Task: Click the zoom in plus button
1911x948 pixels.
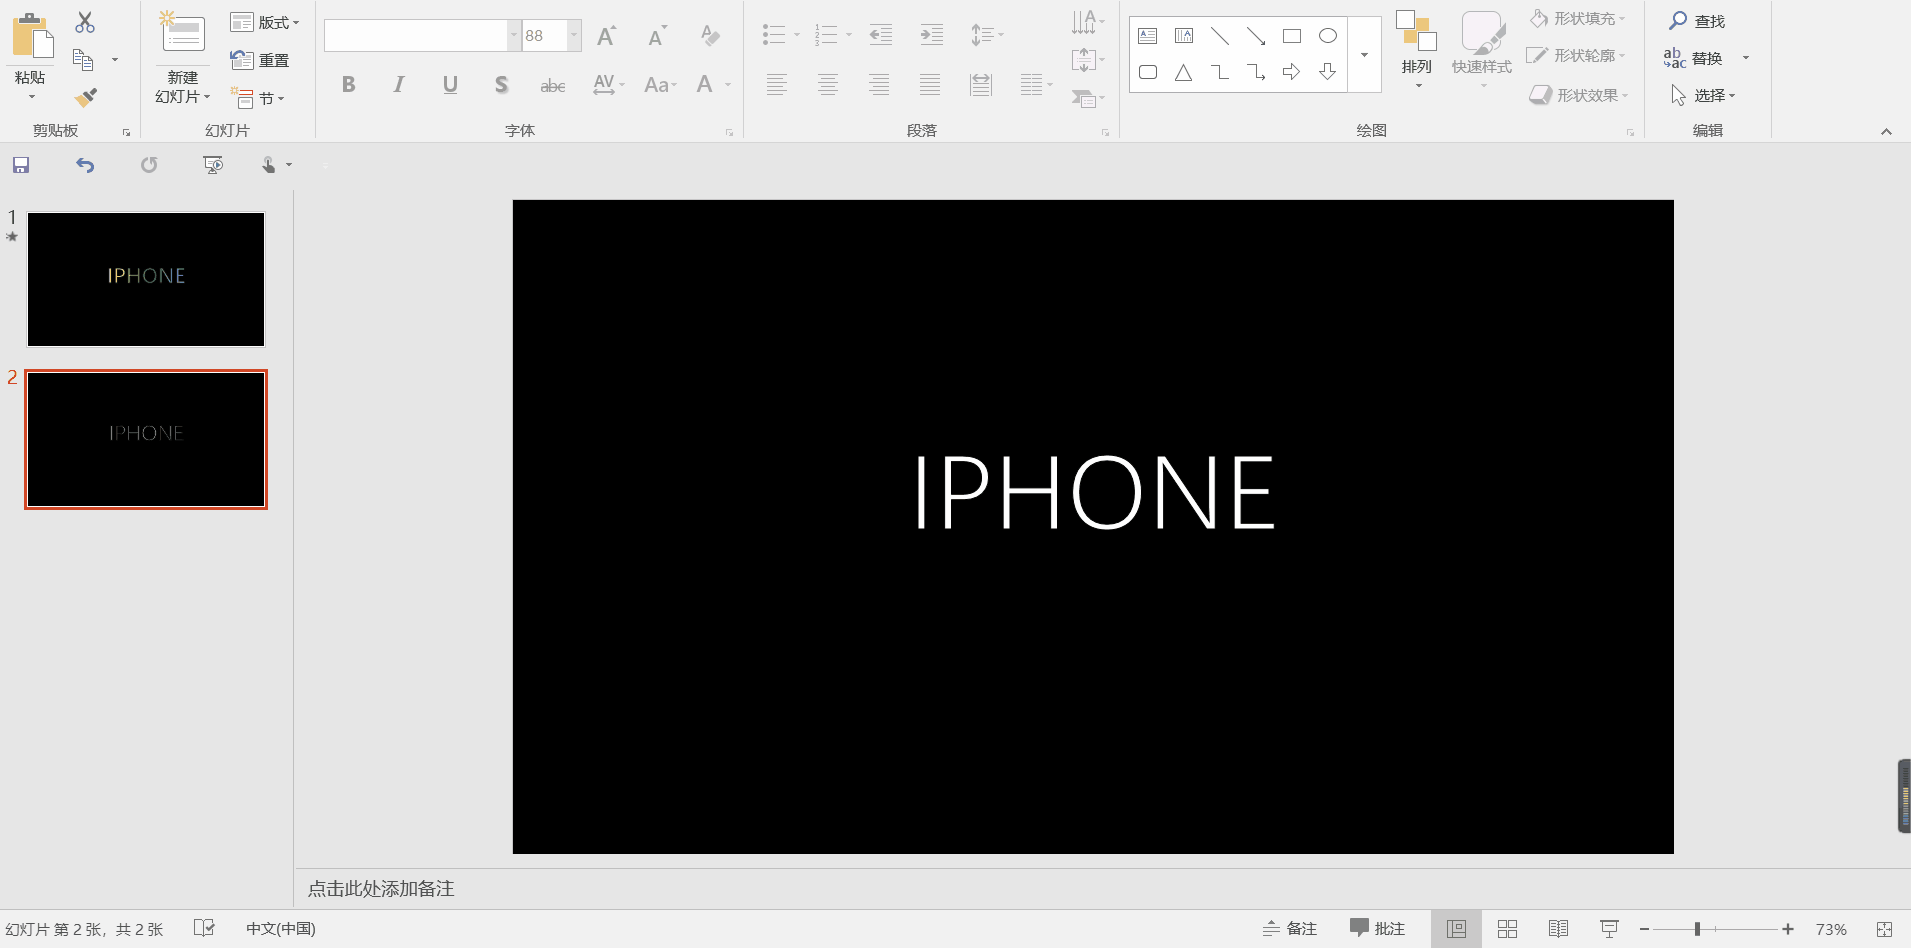Action: coord(1788,929)
